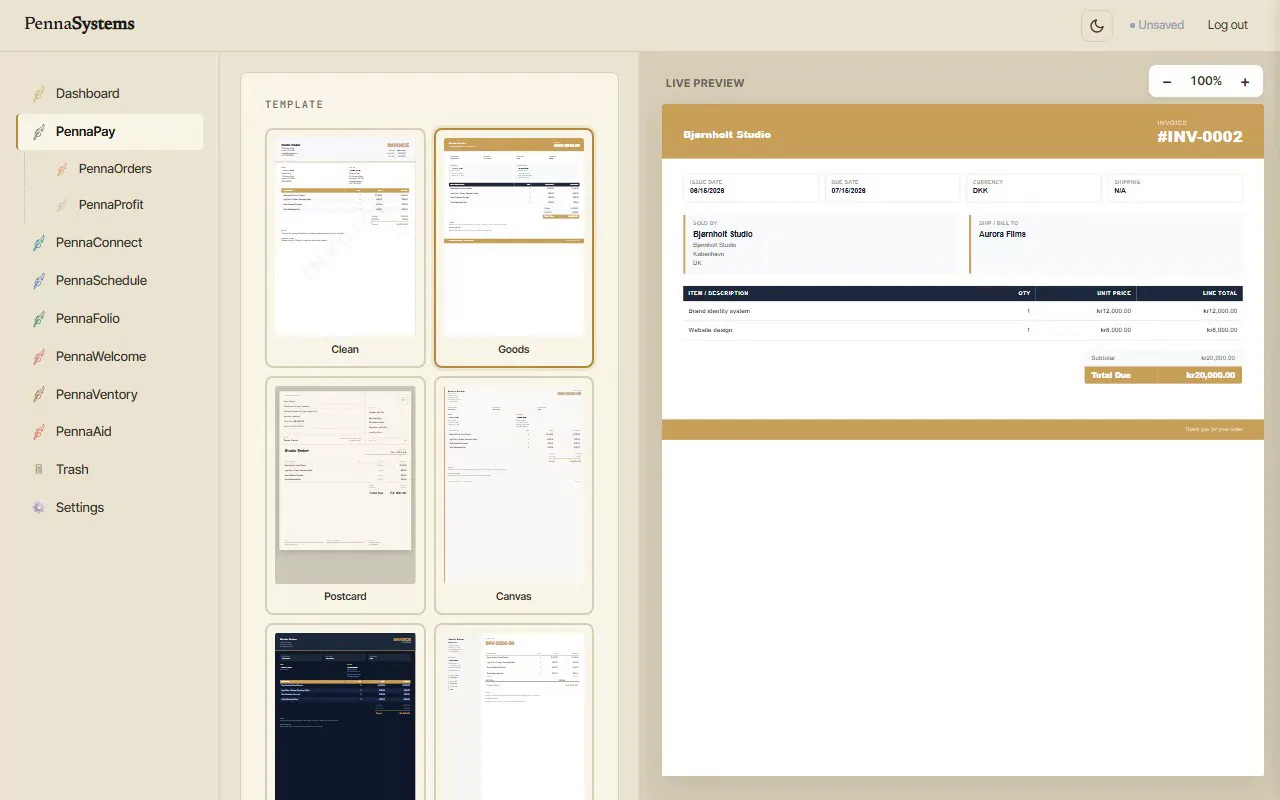Click the PennaFolio feather icon
1280x800 pixels.
click(38, 319)
